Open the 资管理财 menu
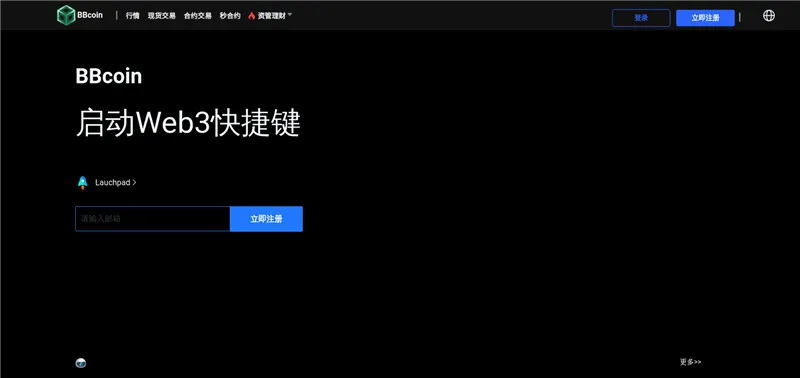Image resolution: width=800 pixels, height=378 pixels. (x=271, y=16)
